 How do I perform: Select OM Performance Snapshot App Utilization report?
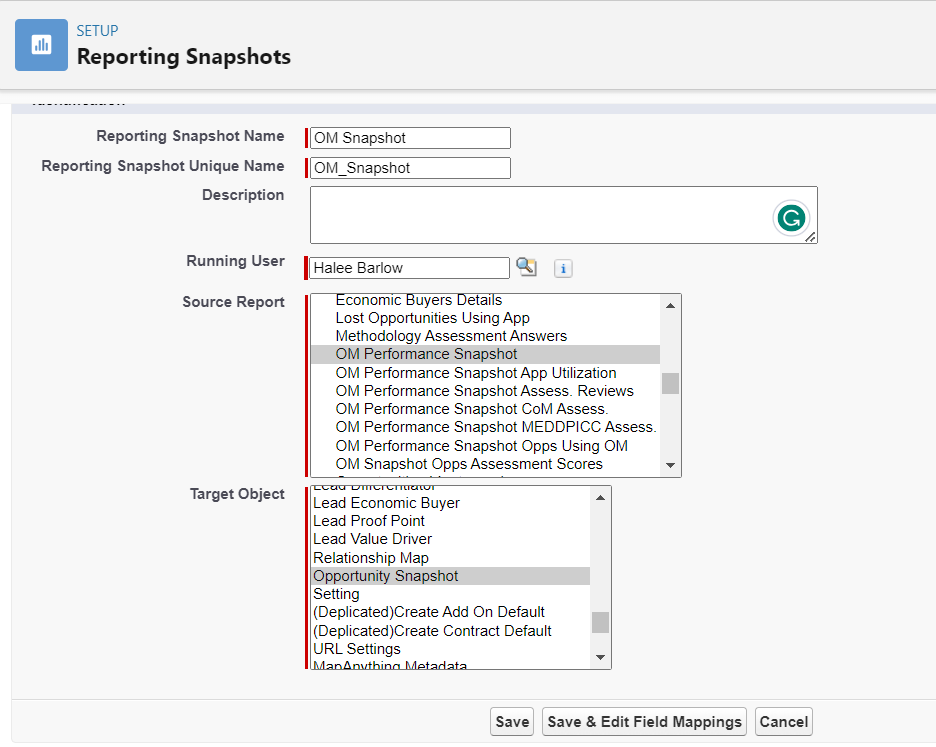[x=475, y=373]
